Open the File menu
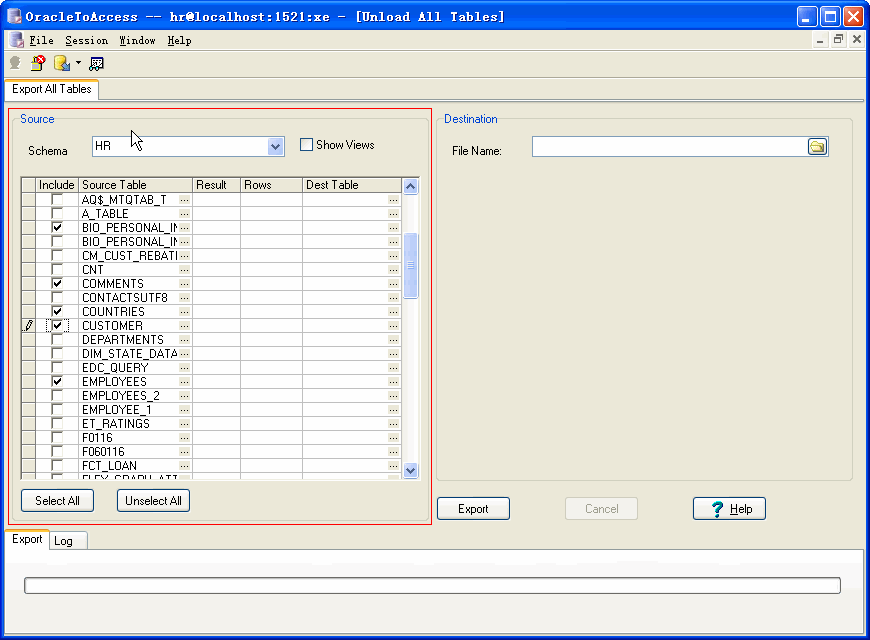The width and height of the screenshot is (870, 640). [x=42, y=41]
